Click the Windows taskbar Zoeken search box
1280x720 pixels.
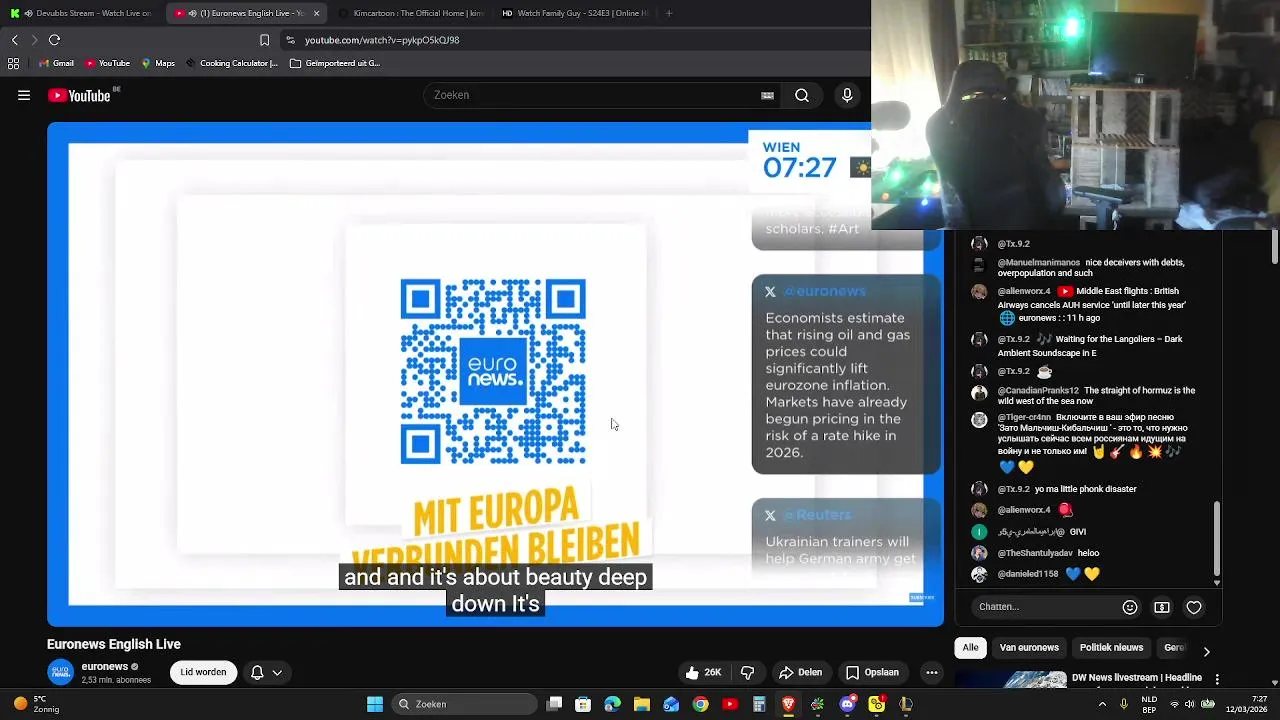pos(464,704)
